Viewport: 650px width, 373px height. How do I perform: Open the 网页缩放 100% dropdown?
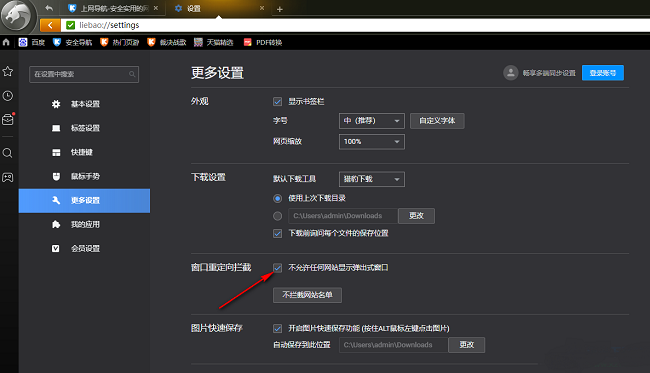point(371,142)
